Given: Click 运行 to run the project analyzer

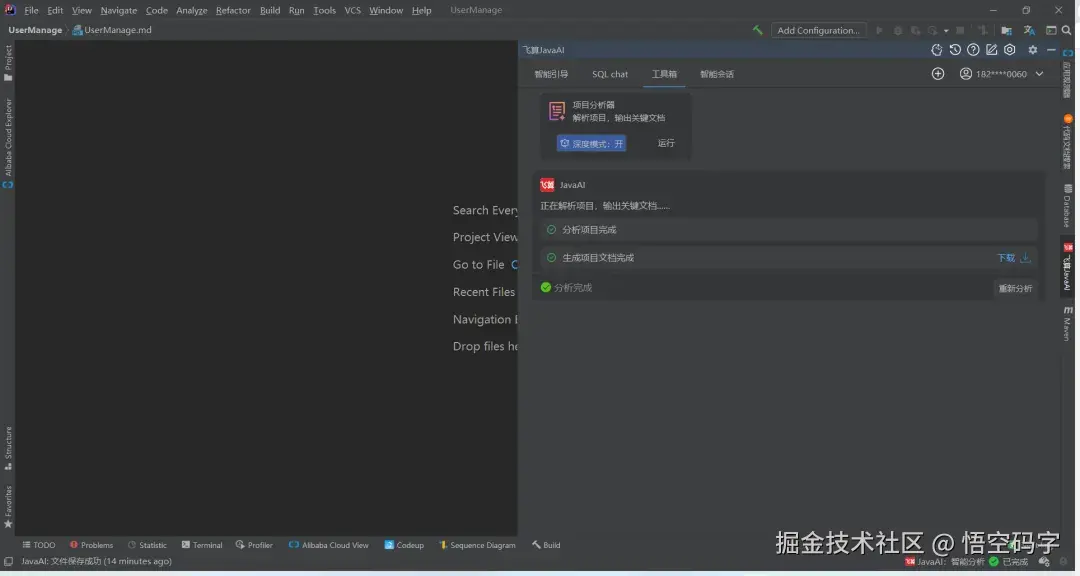Looking at the screenshot, I should (666, 143).
